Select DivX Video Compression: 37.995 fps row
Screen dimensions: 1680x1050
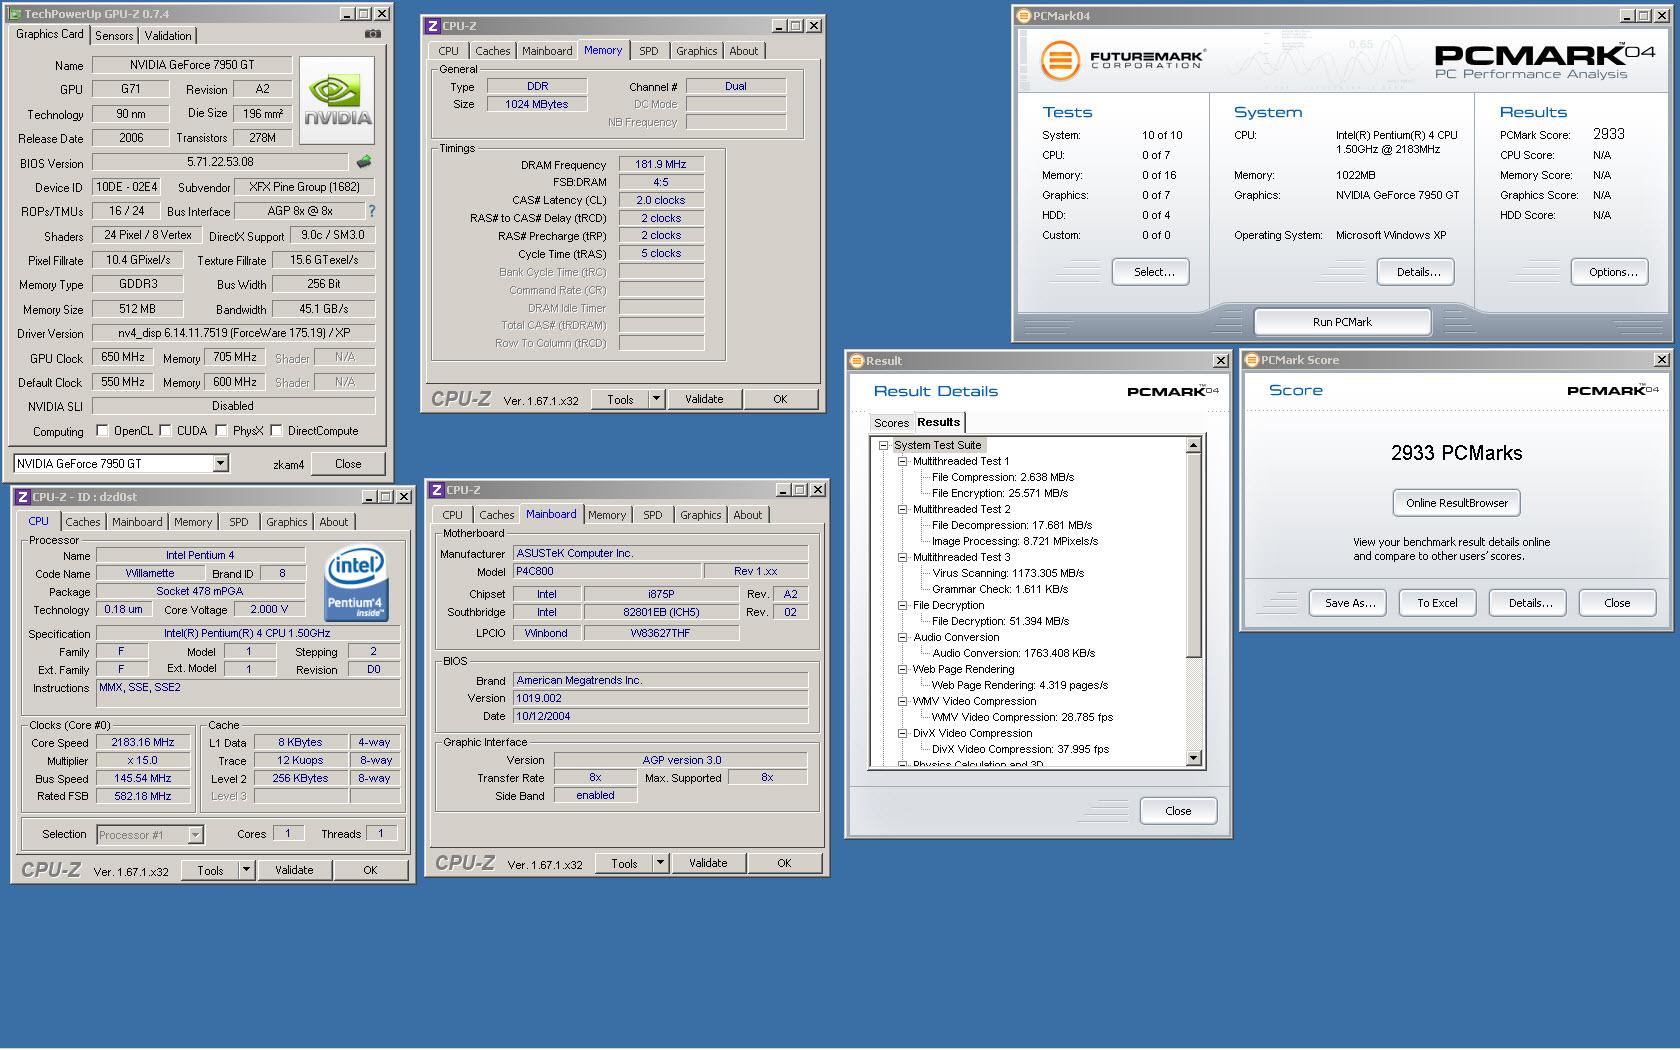(1020, 749)
